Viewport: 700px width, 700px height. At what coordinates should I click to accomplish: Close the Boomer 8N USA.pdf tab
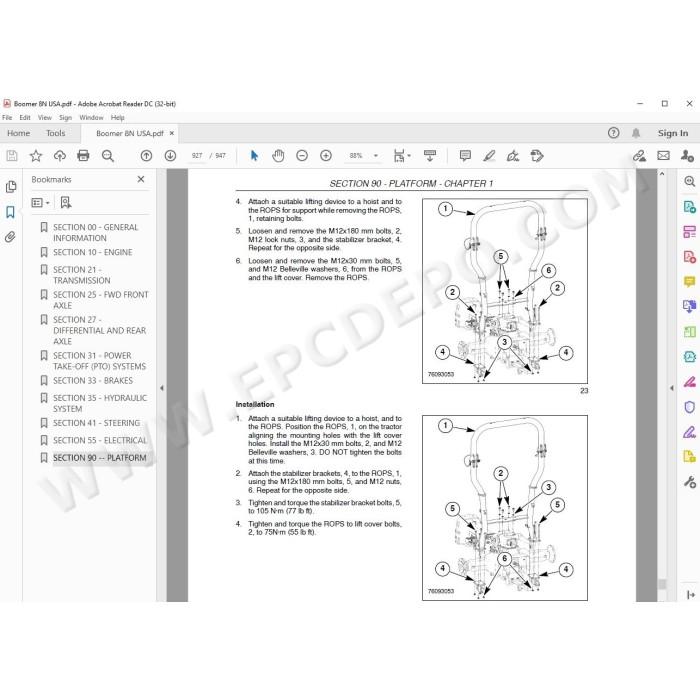click(171, 133)
